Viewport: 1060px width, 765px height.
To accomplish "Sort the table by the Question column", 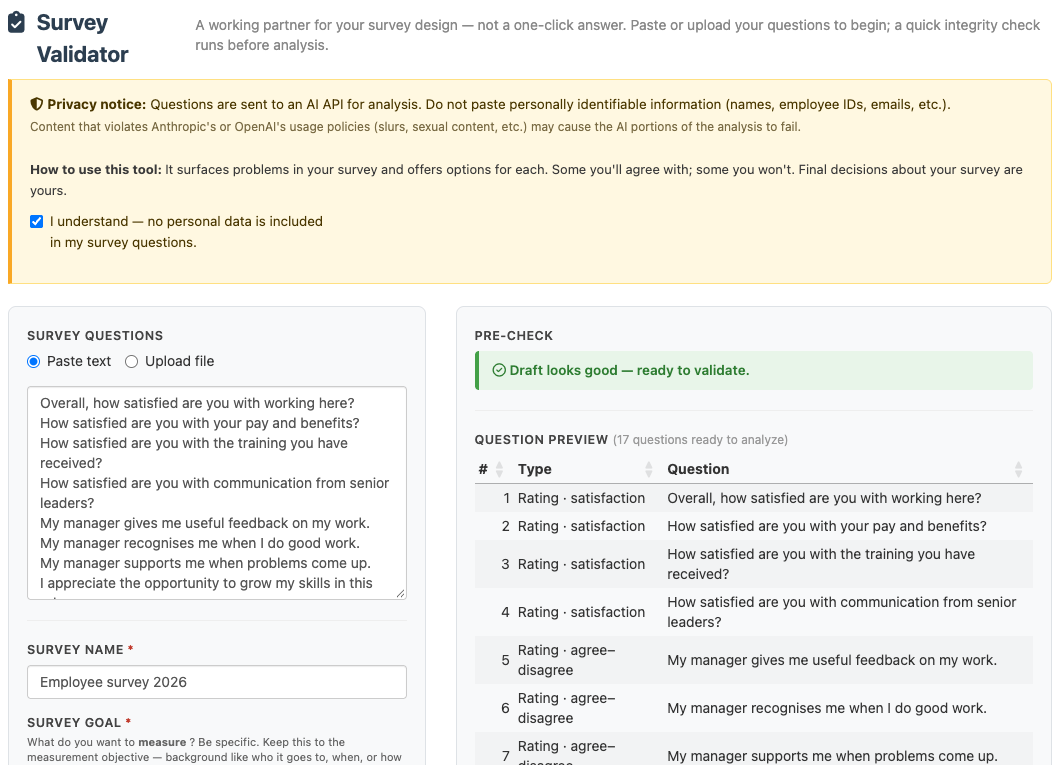I will 1018,469.
